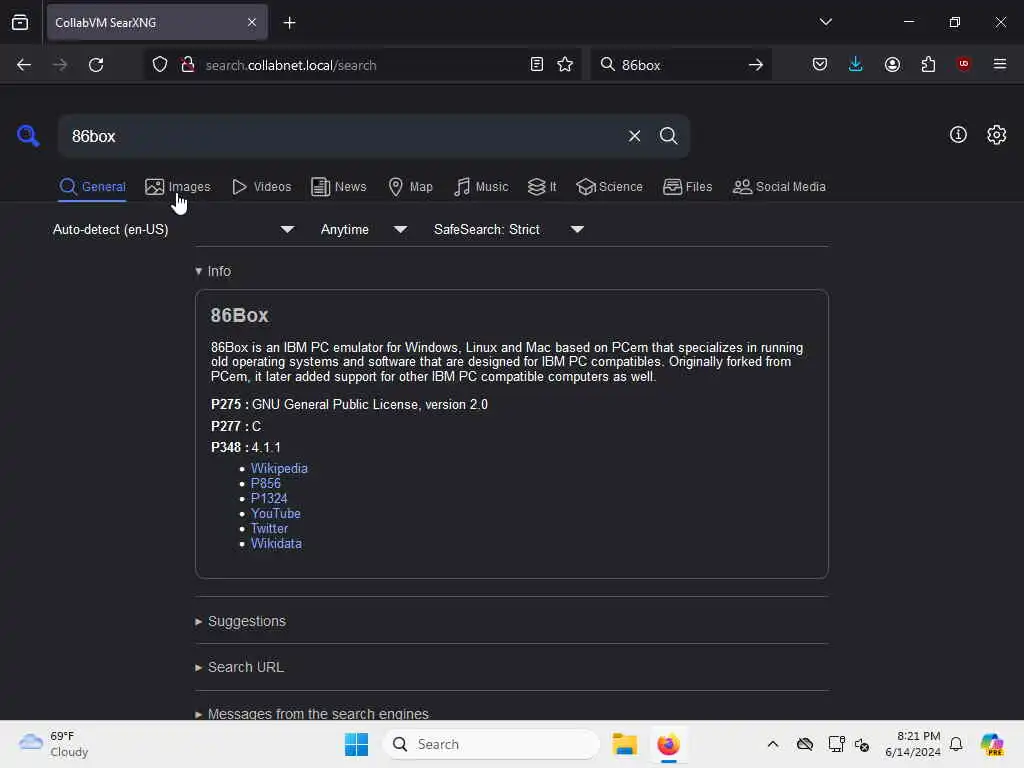Reload the current page
This screenshot has width=1024, height=768.
[96, 65]
